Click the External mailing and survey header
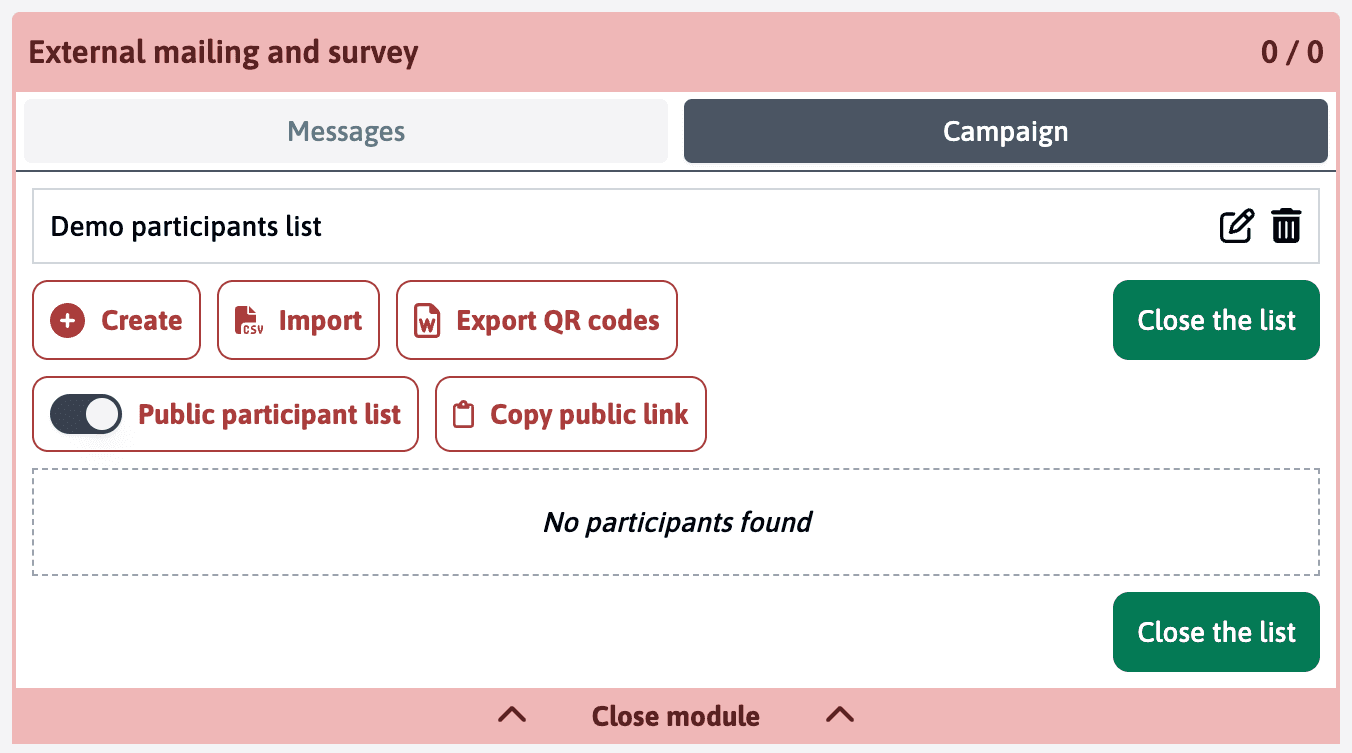 223,52
